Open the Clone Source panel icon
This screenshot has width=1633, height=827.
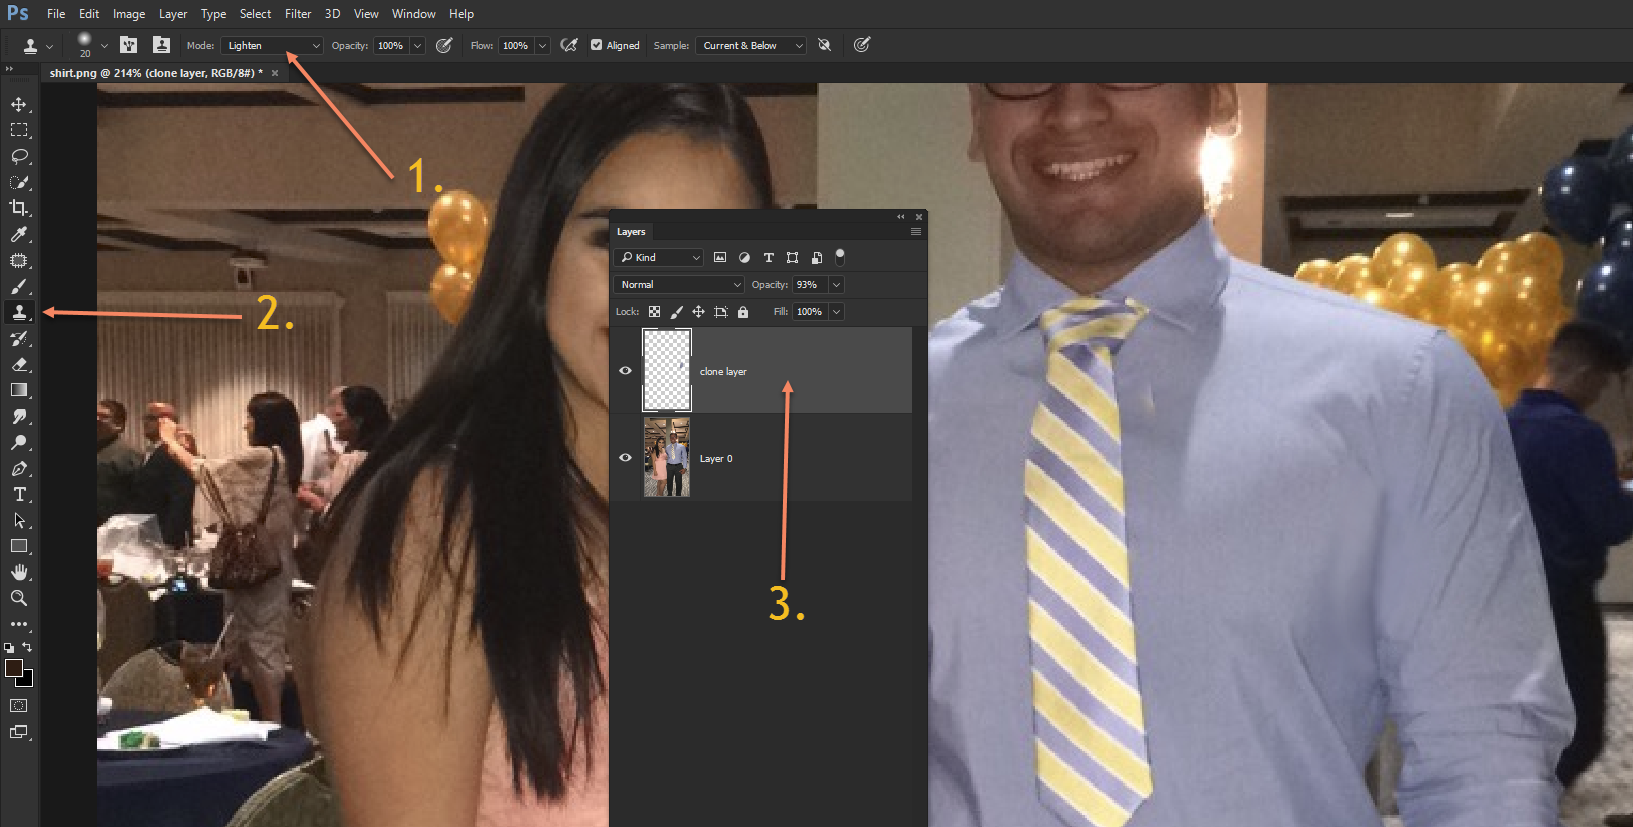(161, 45)
